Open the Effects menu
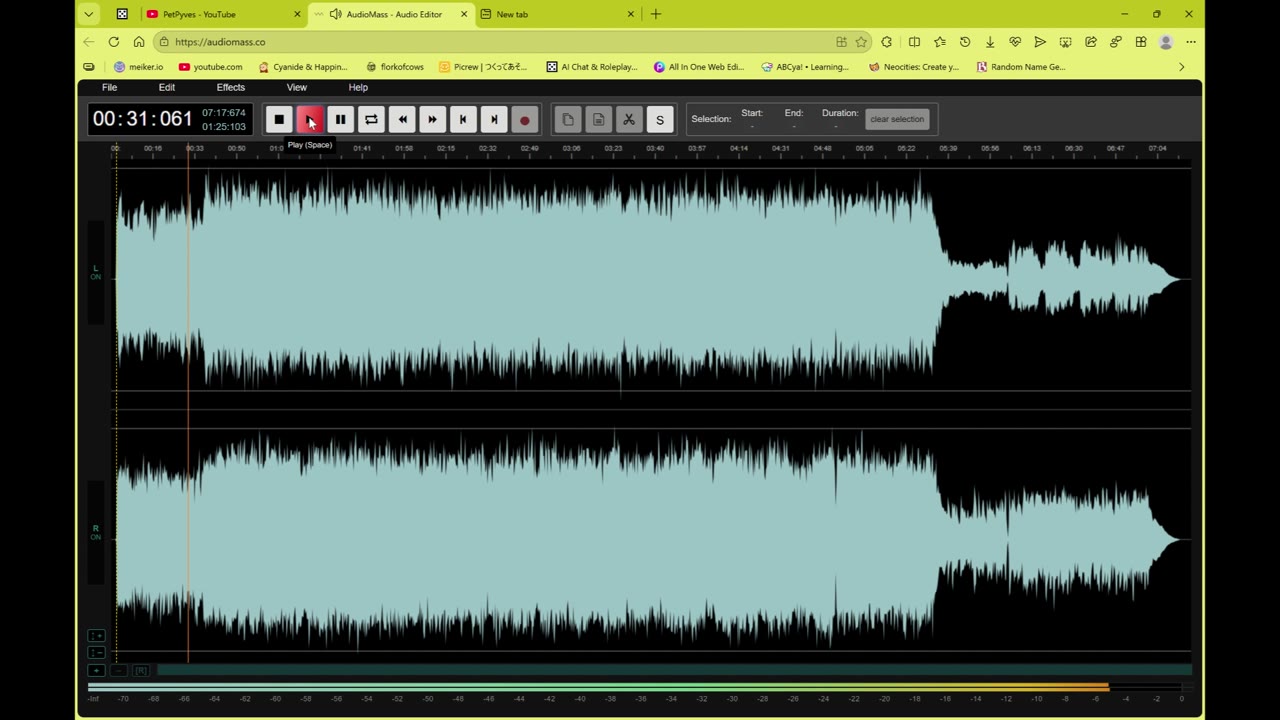The image size is (1280, 720). [231, 87]
